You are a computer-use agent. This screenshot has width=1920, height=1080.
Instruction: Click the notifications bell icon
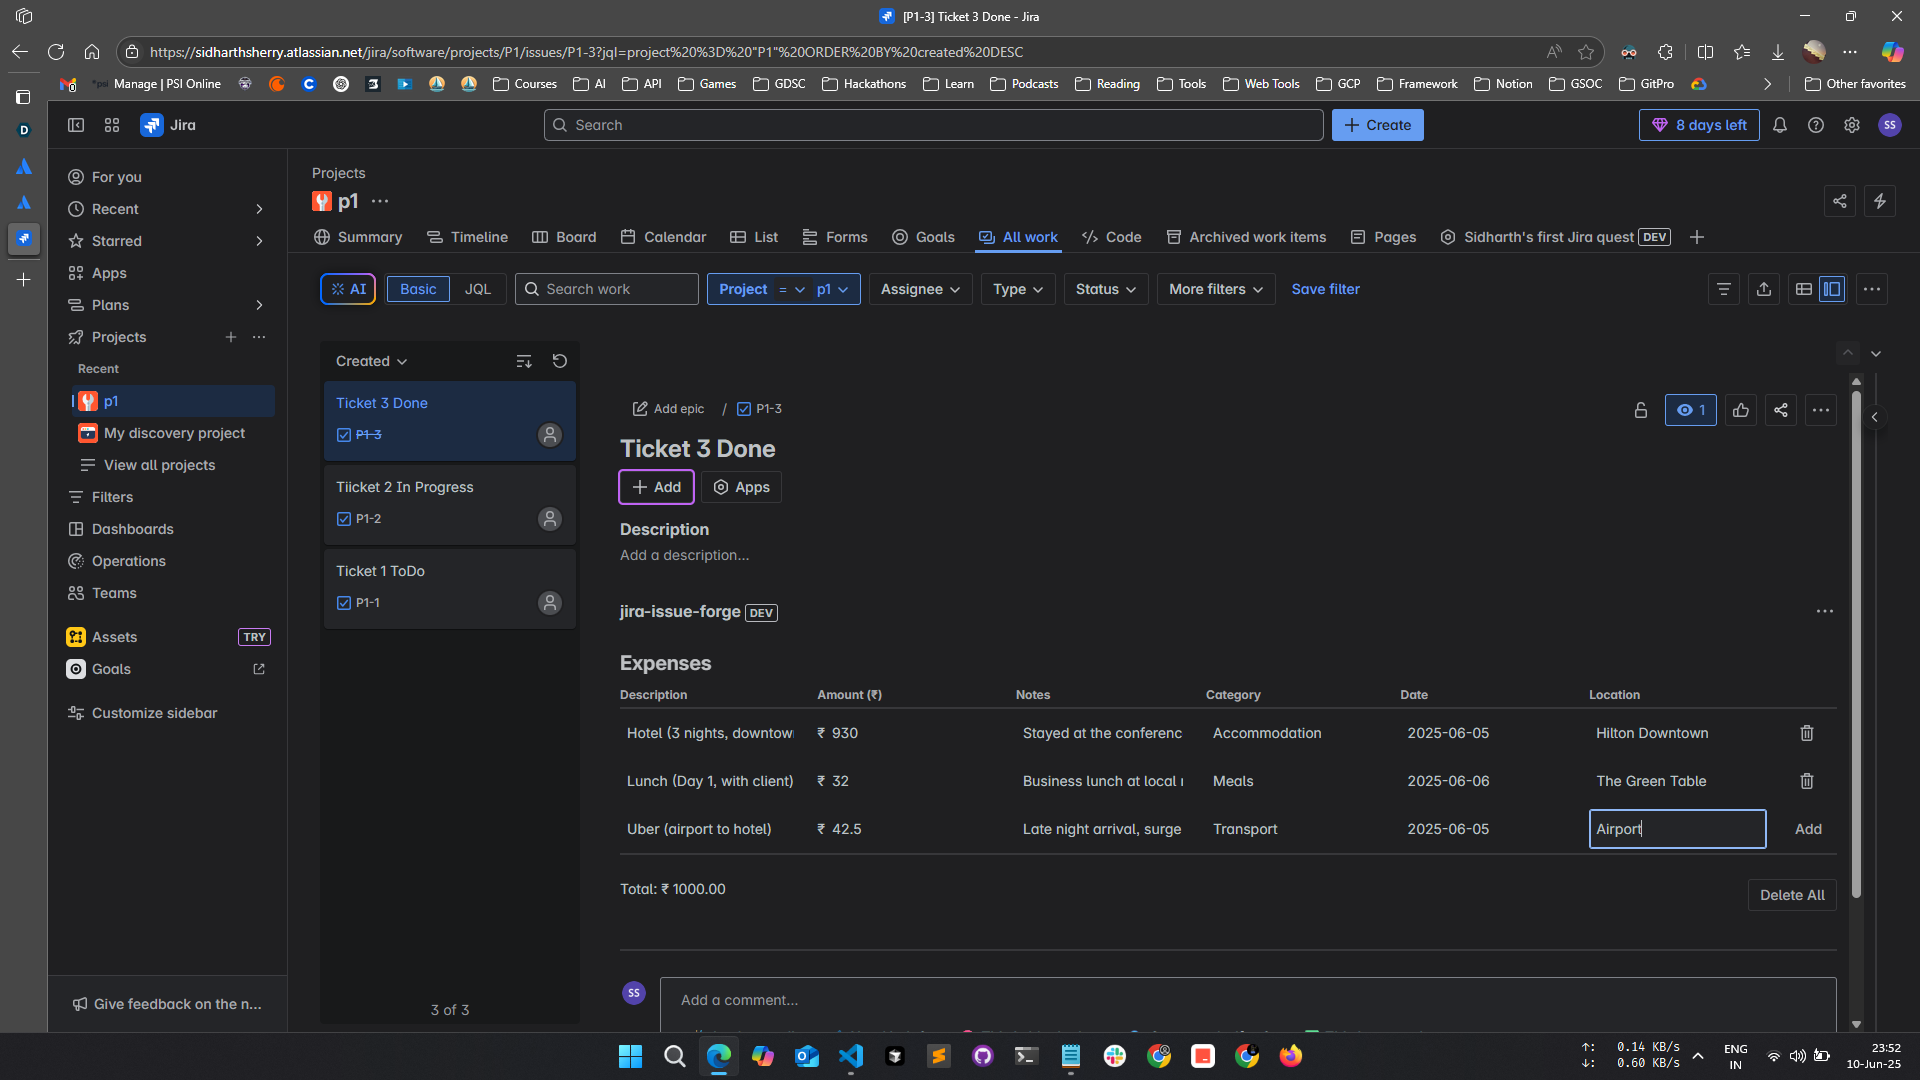point(1780,125)
